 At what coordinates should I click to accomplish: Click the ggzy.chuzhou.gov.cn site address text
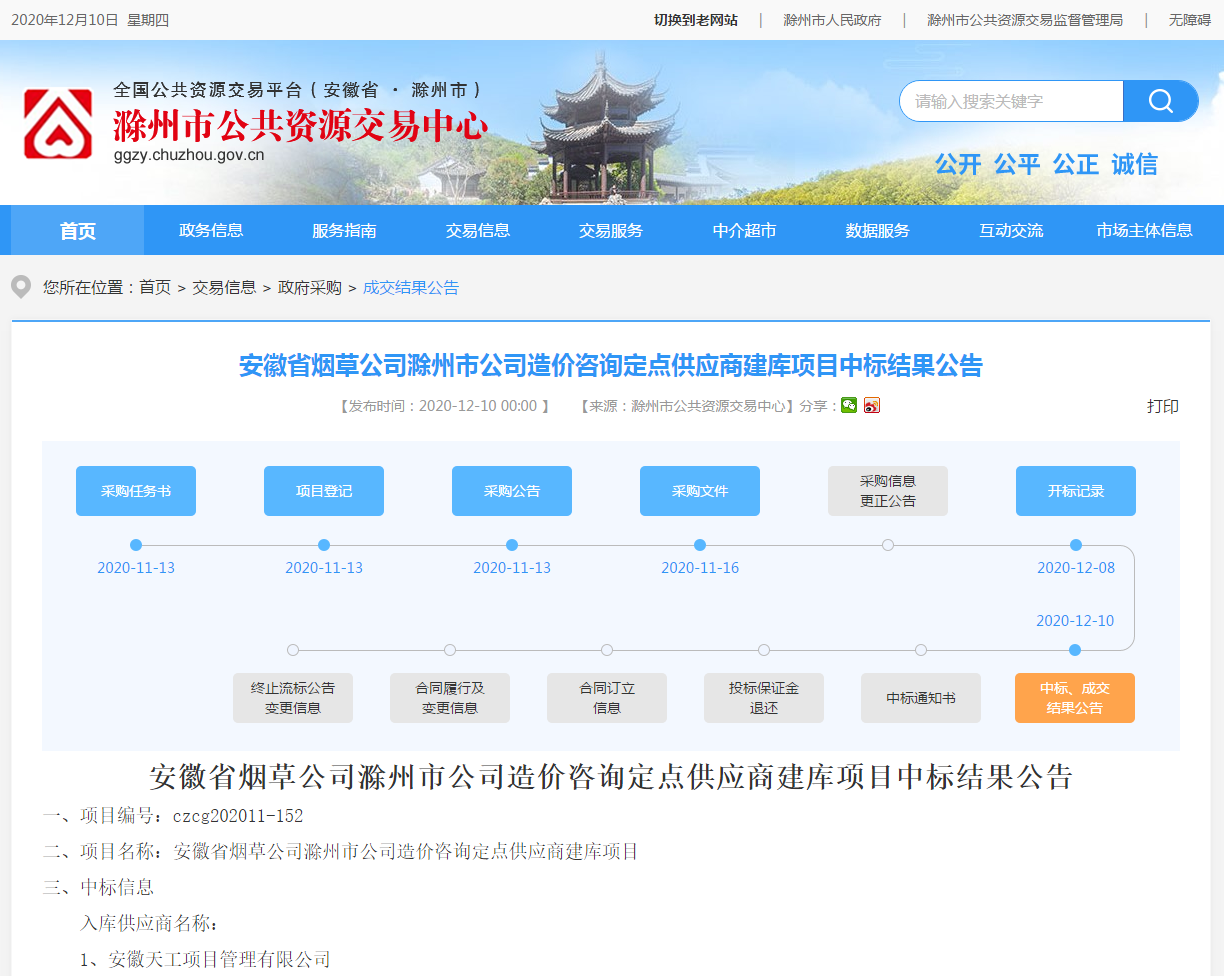click(189, 155)
